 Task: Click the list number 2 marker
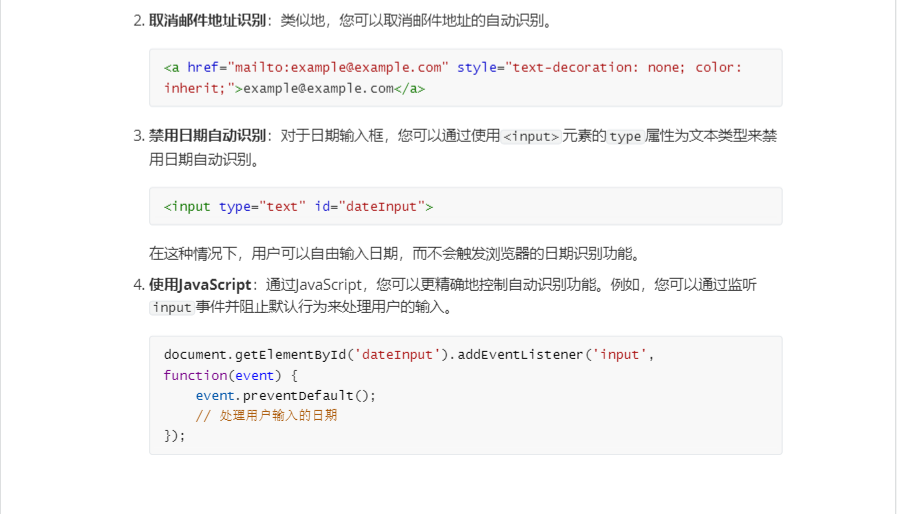(x=138, y=20)
